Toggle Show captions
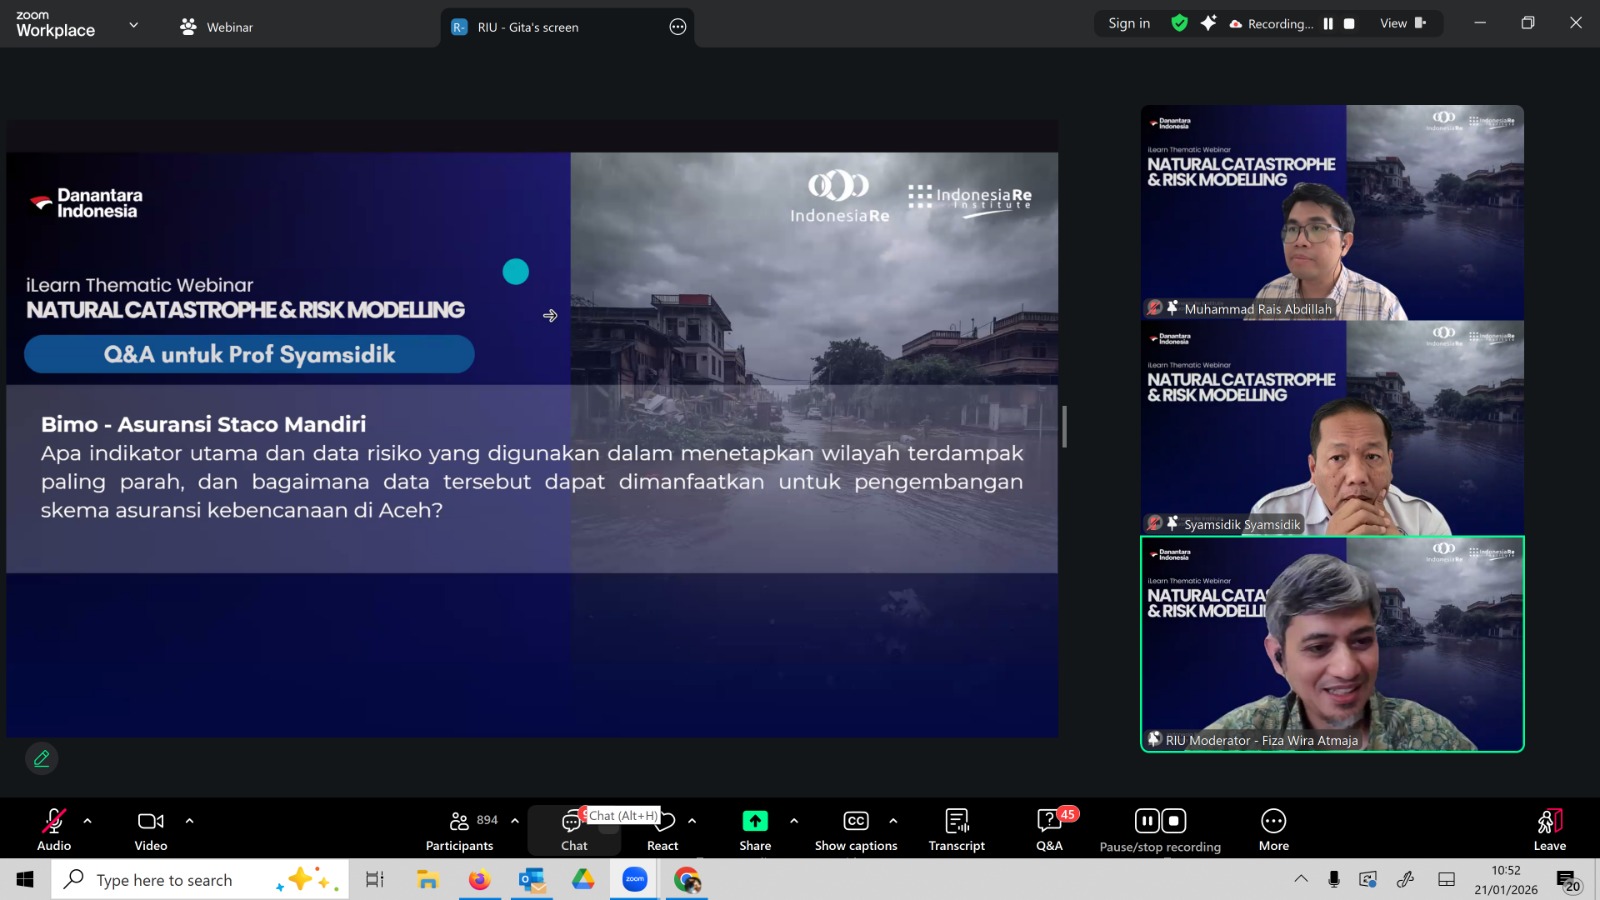This screenshot has height=900, width=1600. pyautogui.click(x=856, y=830)
